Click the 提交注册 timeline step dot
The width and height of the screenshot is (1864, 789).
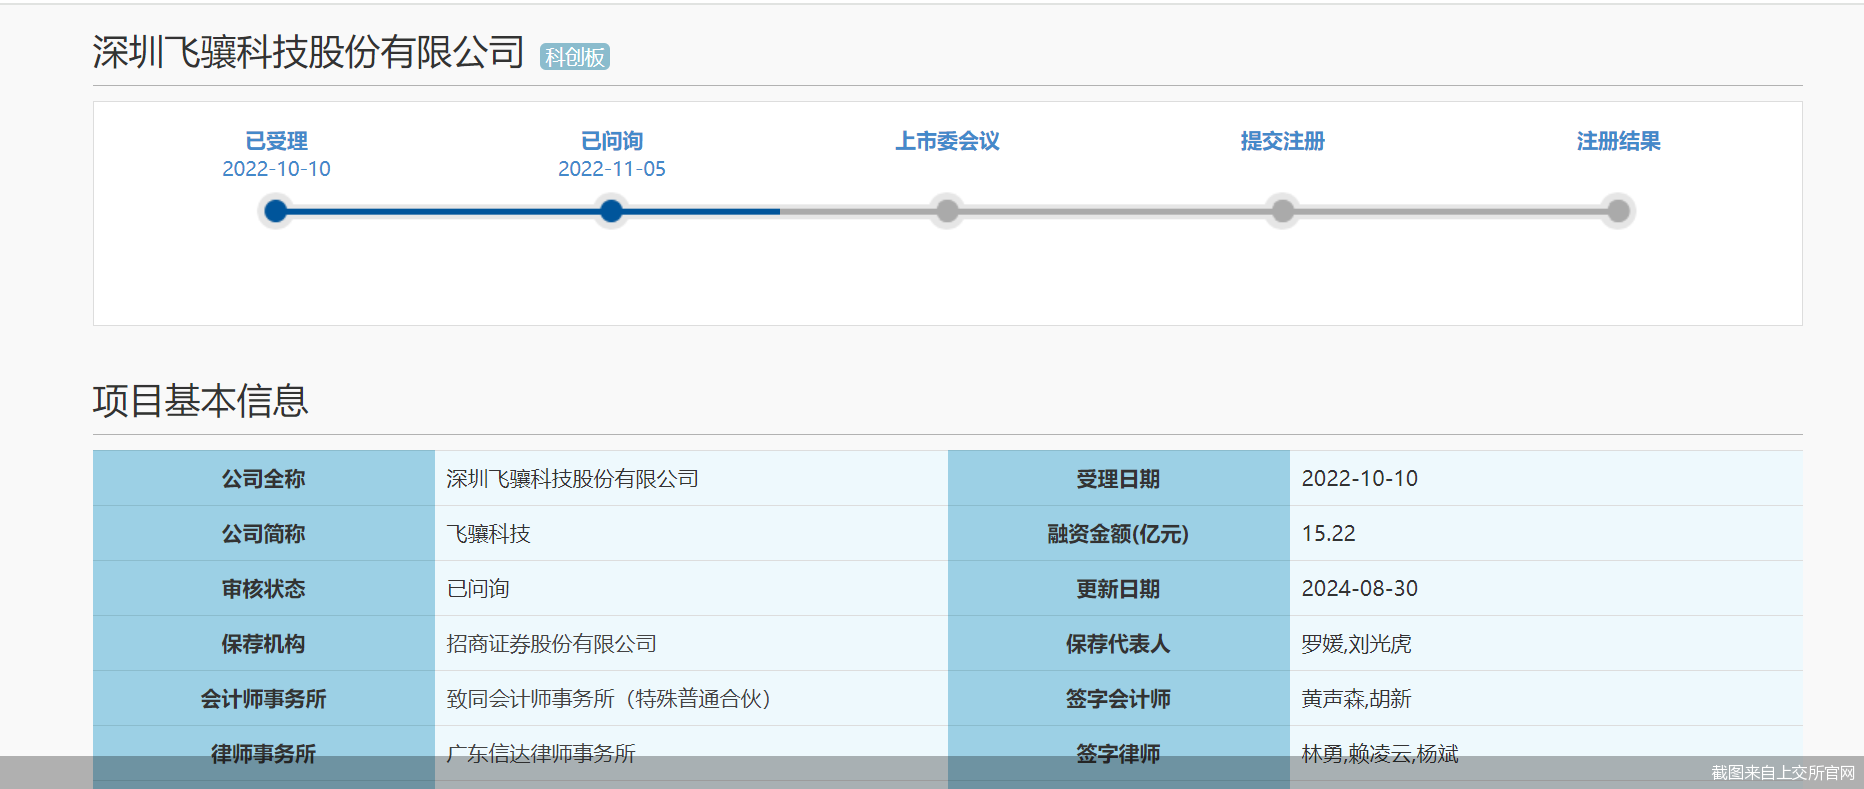click(x=1282, y=211)
